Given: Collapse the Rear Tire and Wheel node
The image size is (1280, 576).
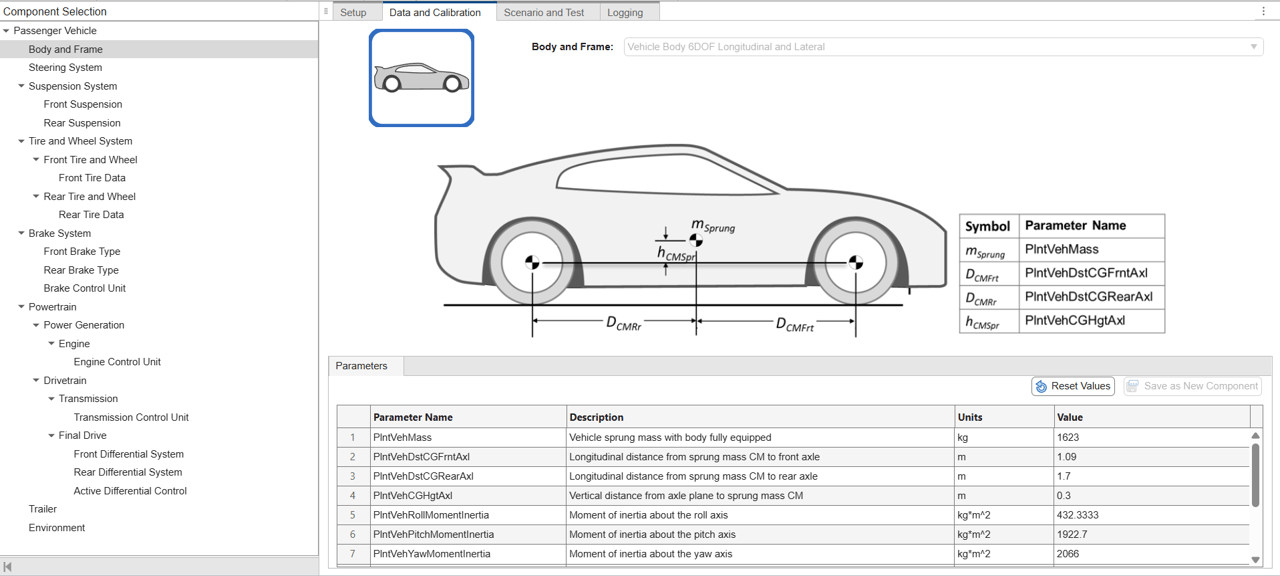Looking at the screenshot, I should pos(37,197).
